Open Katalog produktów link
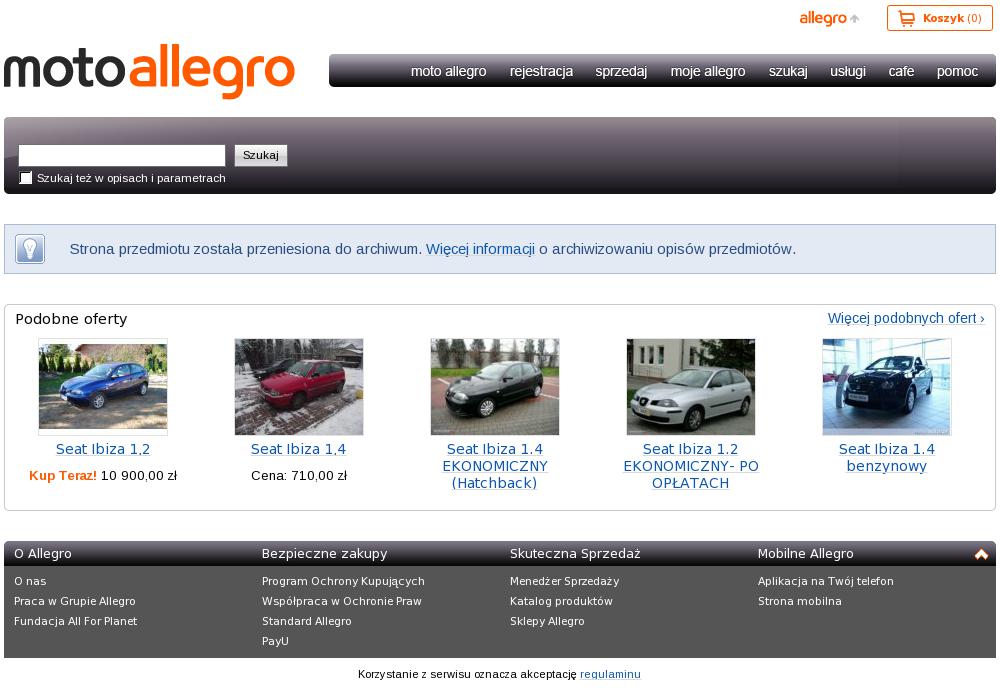This screenshot has width=1000, height=694. 561,601
